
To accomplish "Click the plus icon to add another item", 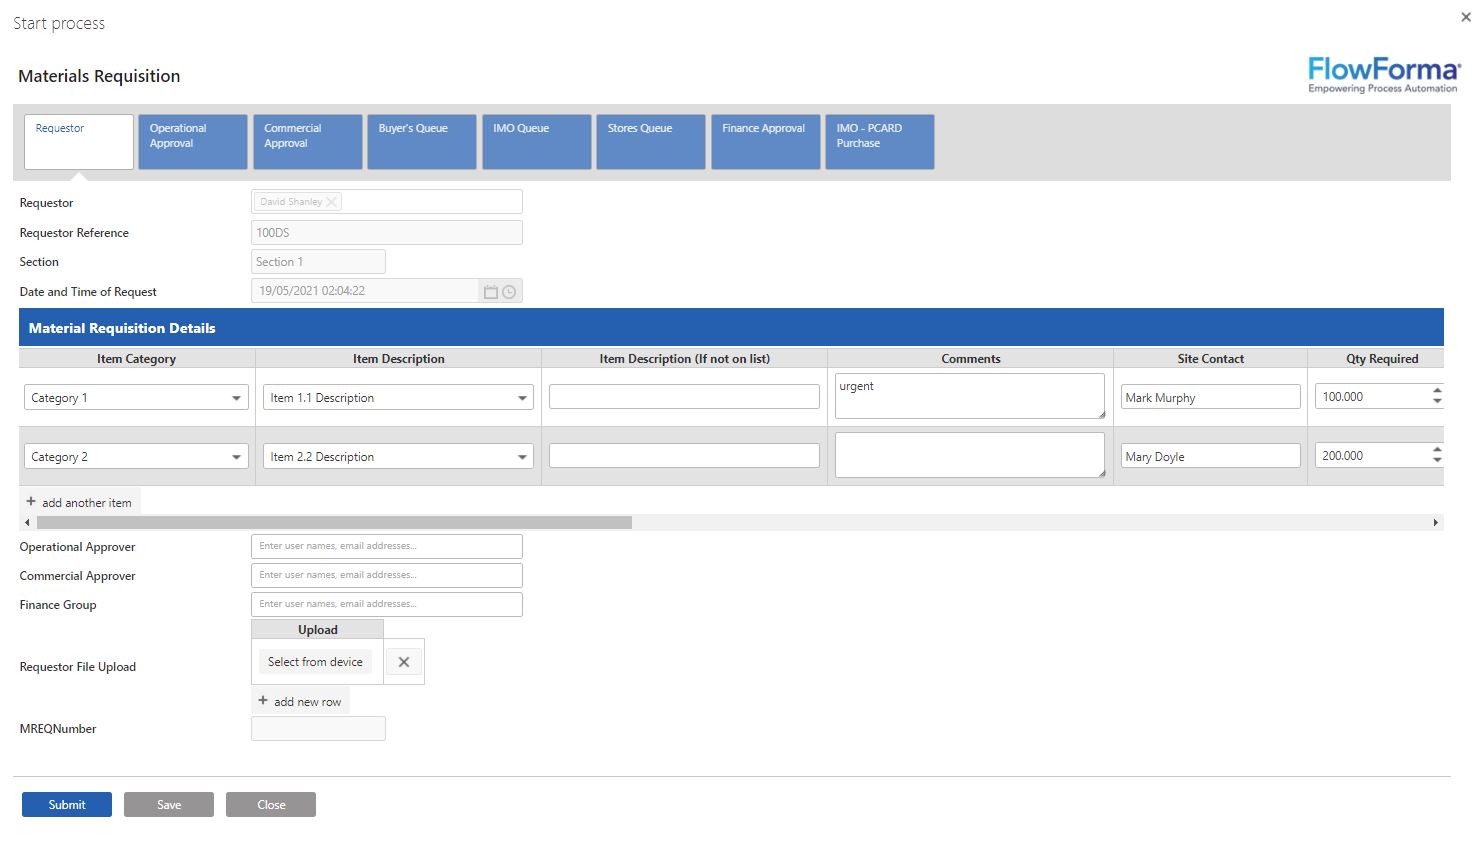I will click(x=31, y=501).
